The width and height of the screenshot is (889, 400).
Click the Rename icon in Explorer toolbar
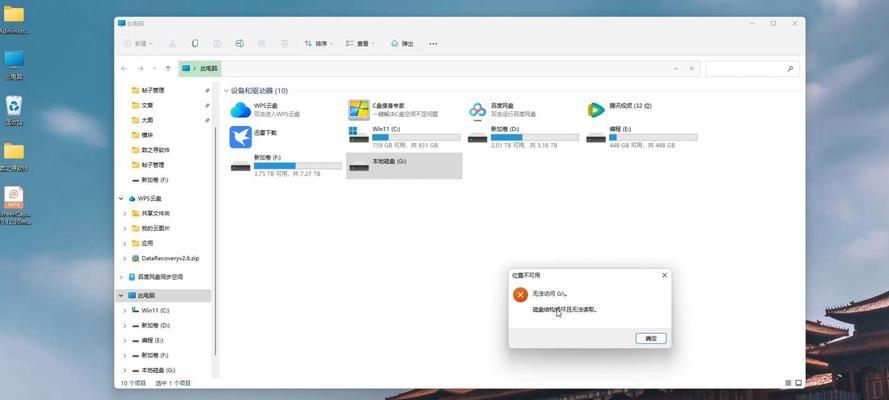(239, 44)
